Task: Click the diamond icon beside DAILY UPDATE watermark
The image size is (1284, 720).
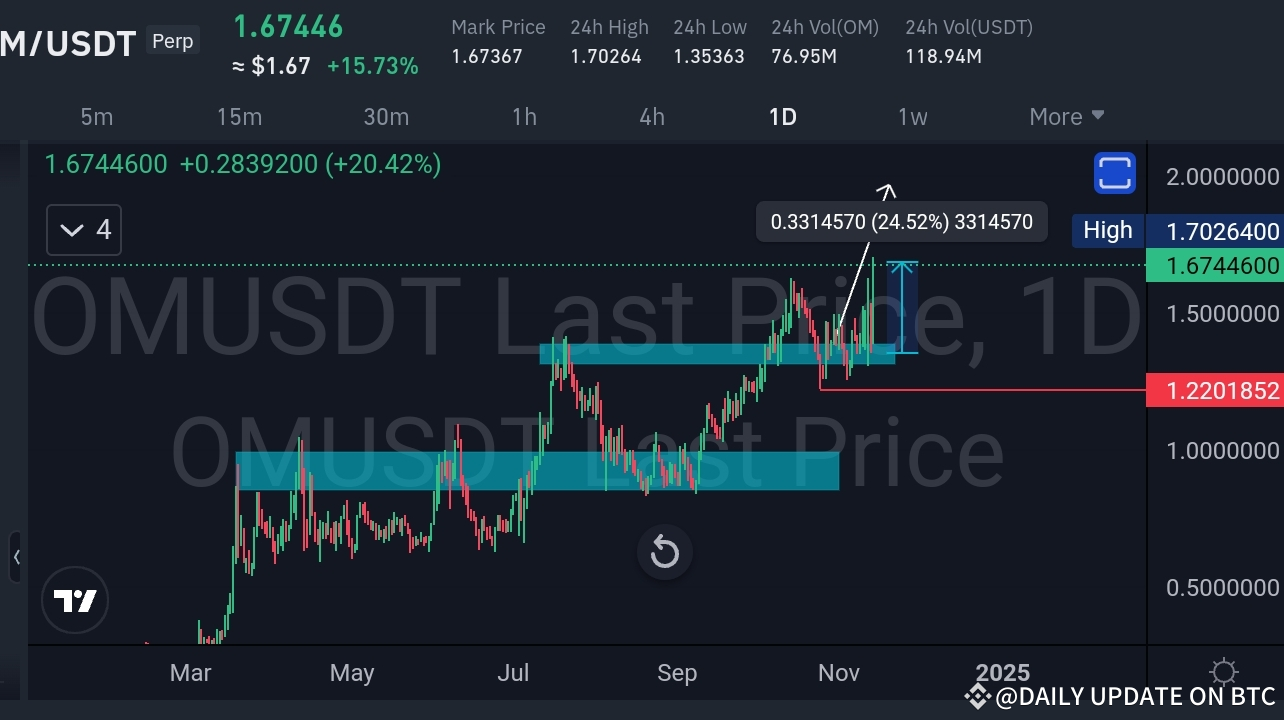Action: (977, 696)
